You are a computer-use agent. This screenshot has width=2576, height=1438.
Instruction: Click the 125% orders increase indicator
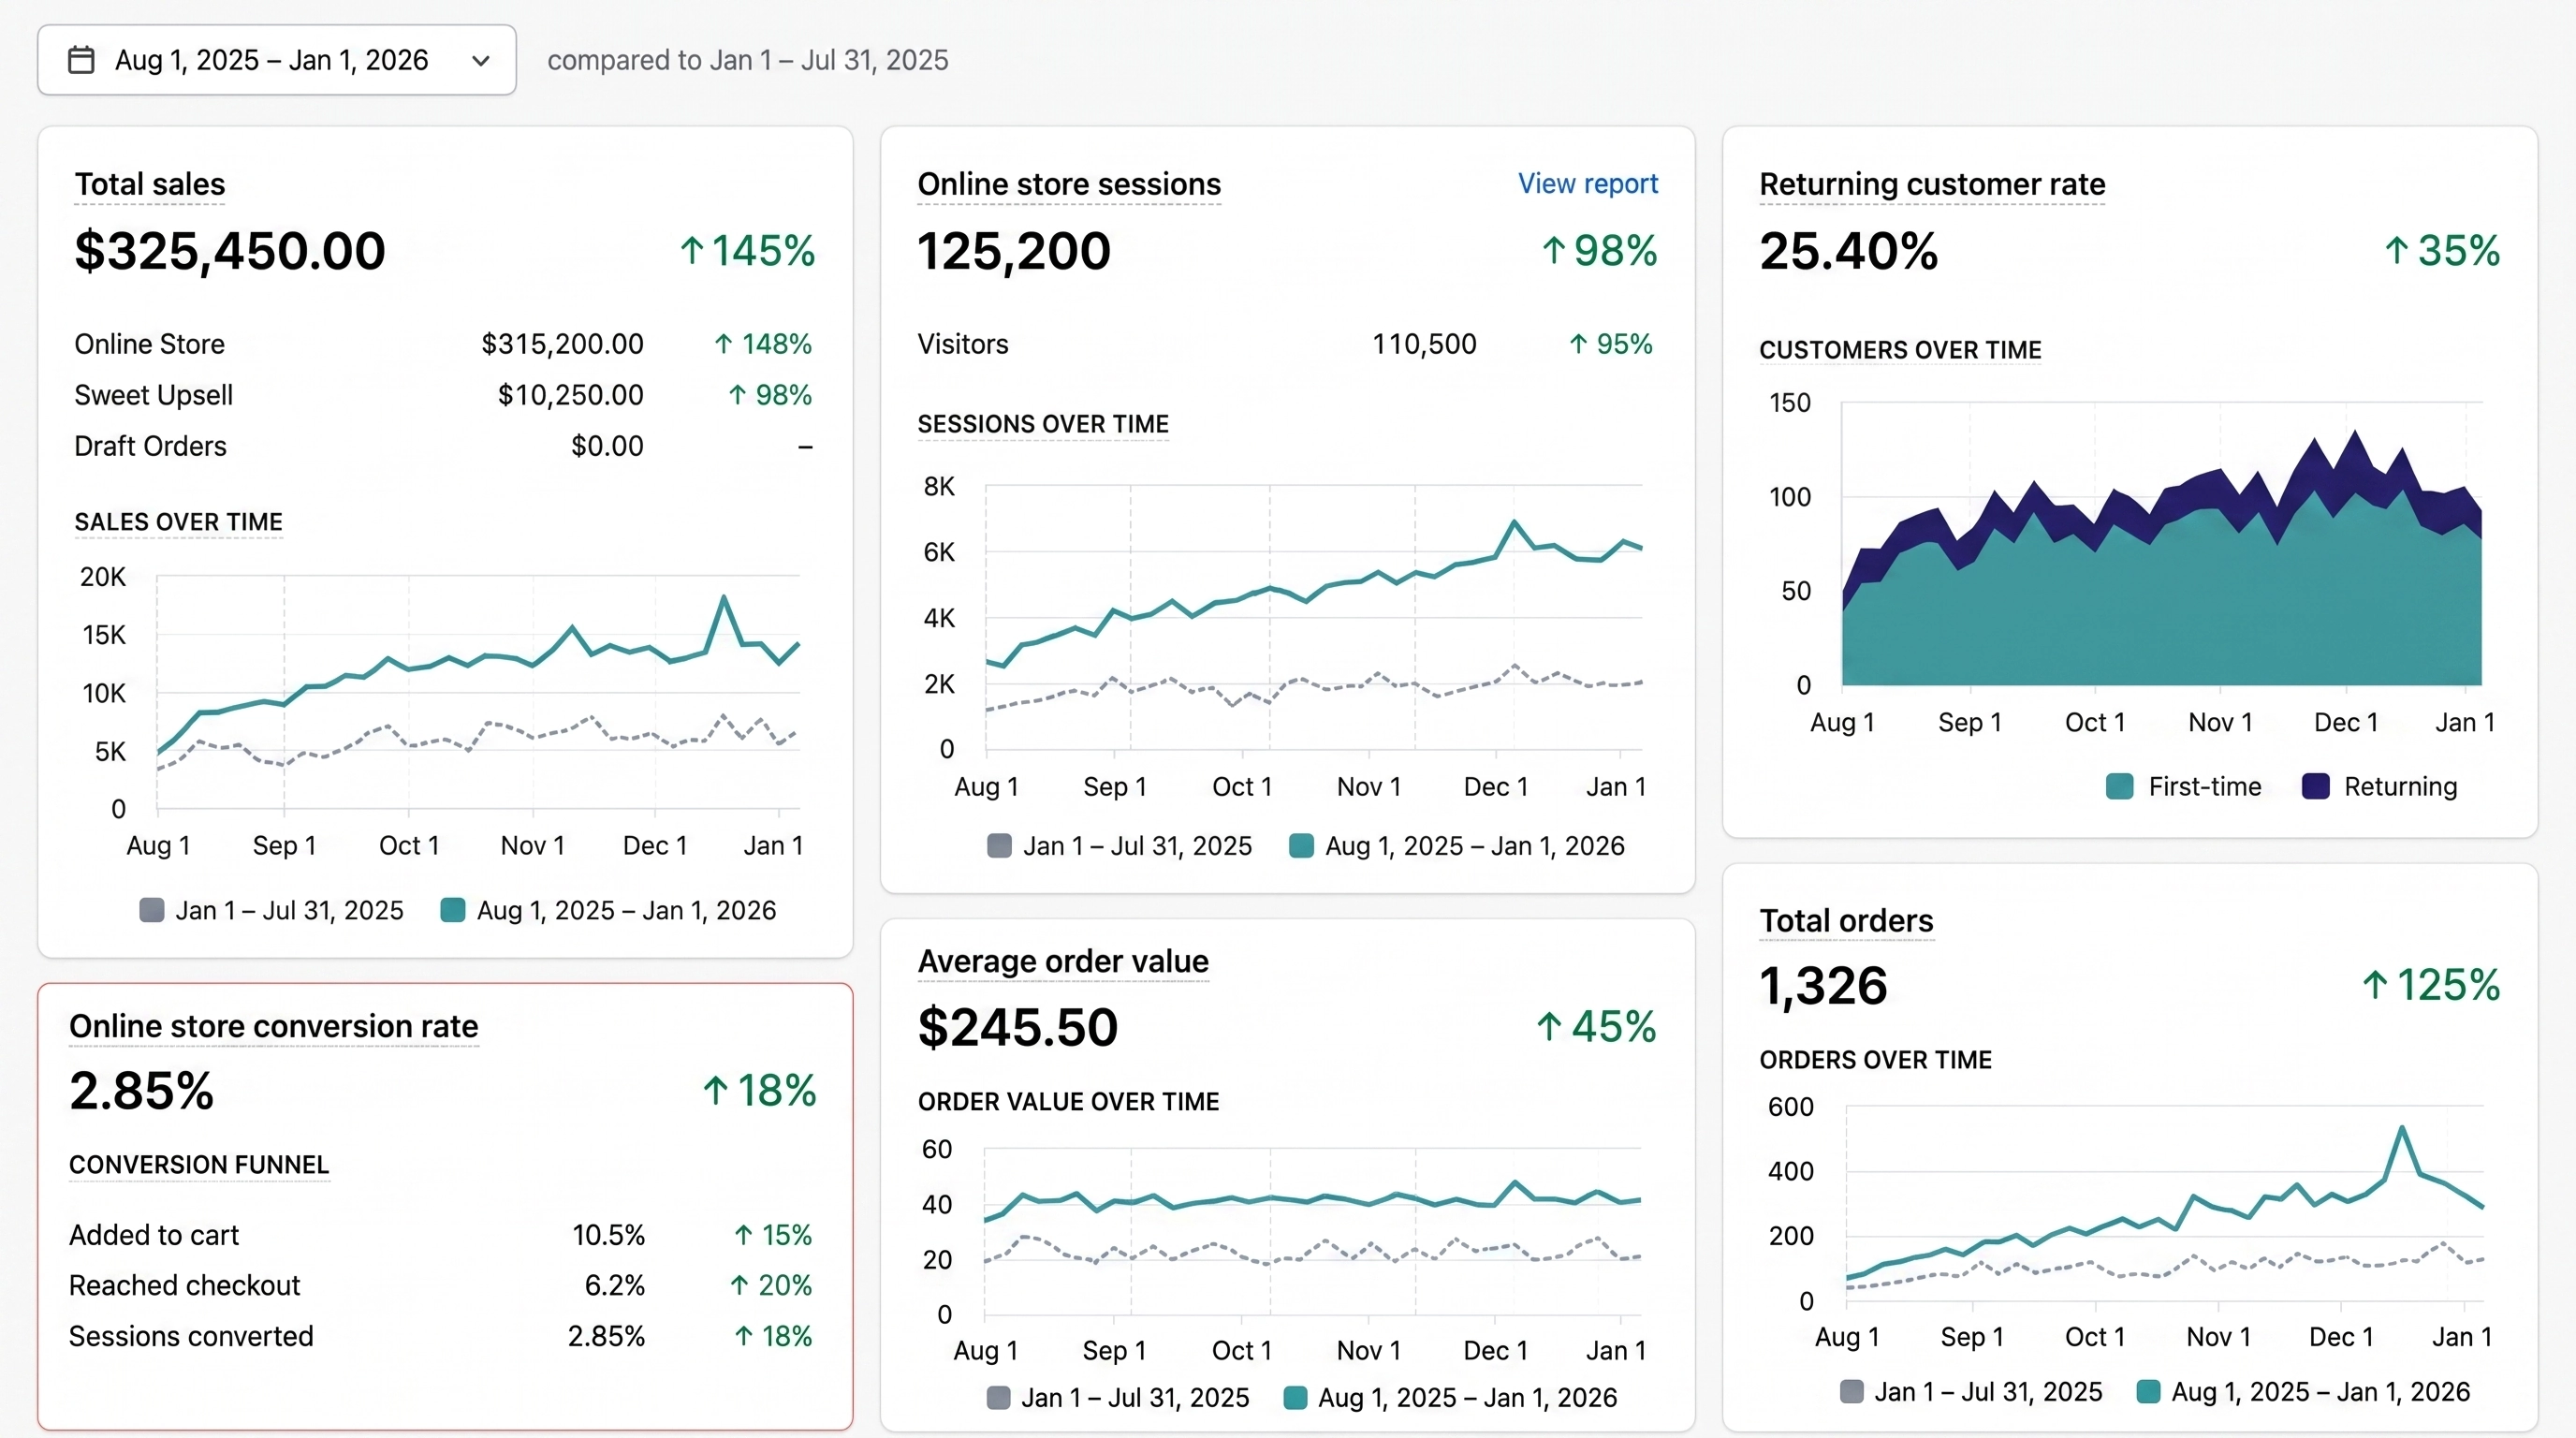[2431, 986]
